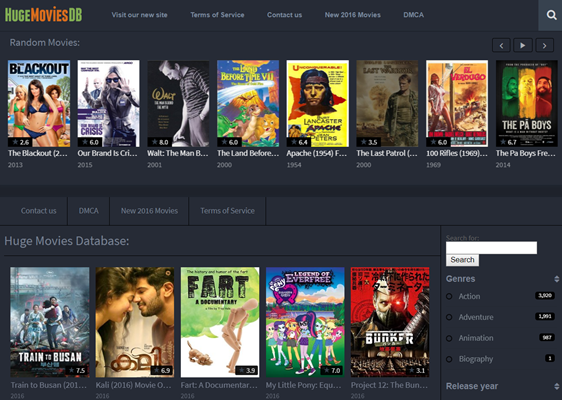Open Our Brand Is Crisis poster
Screen dimensions: 562x400
109,103
